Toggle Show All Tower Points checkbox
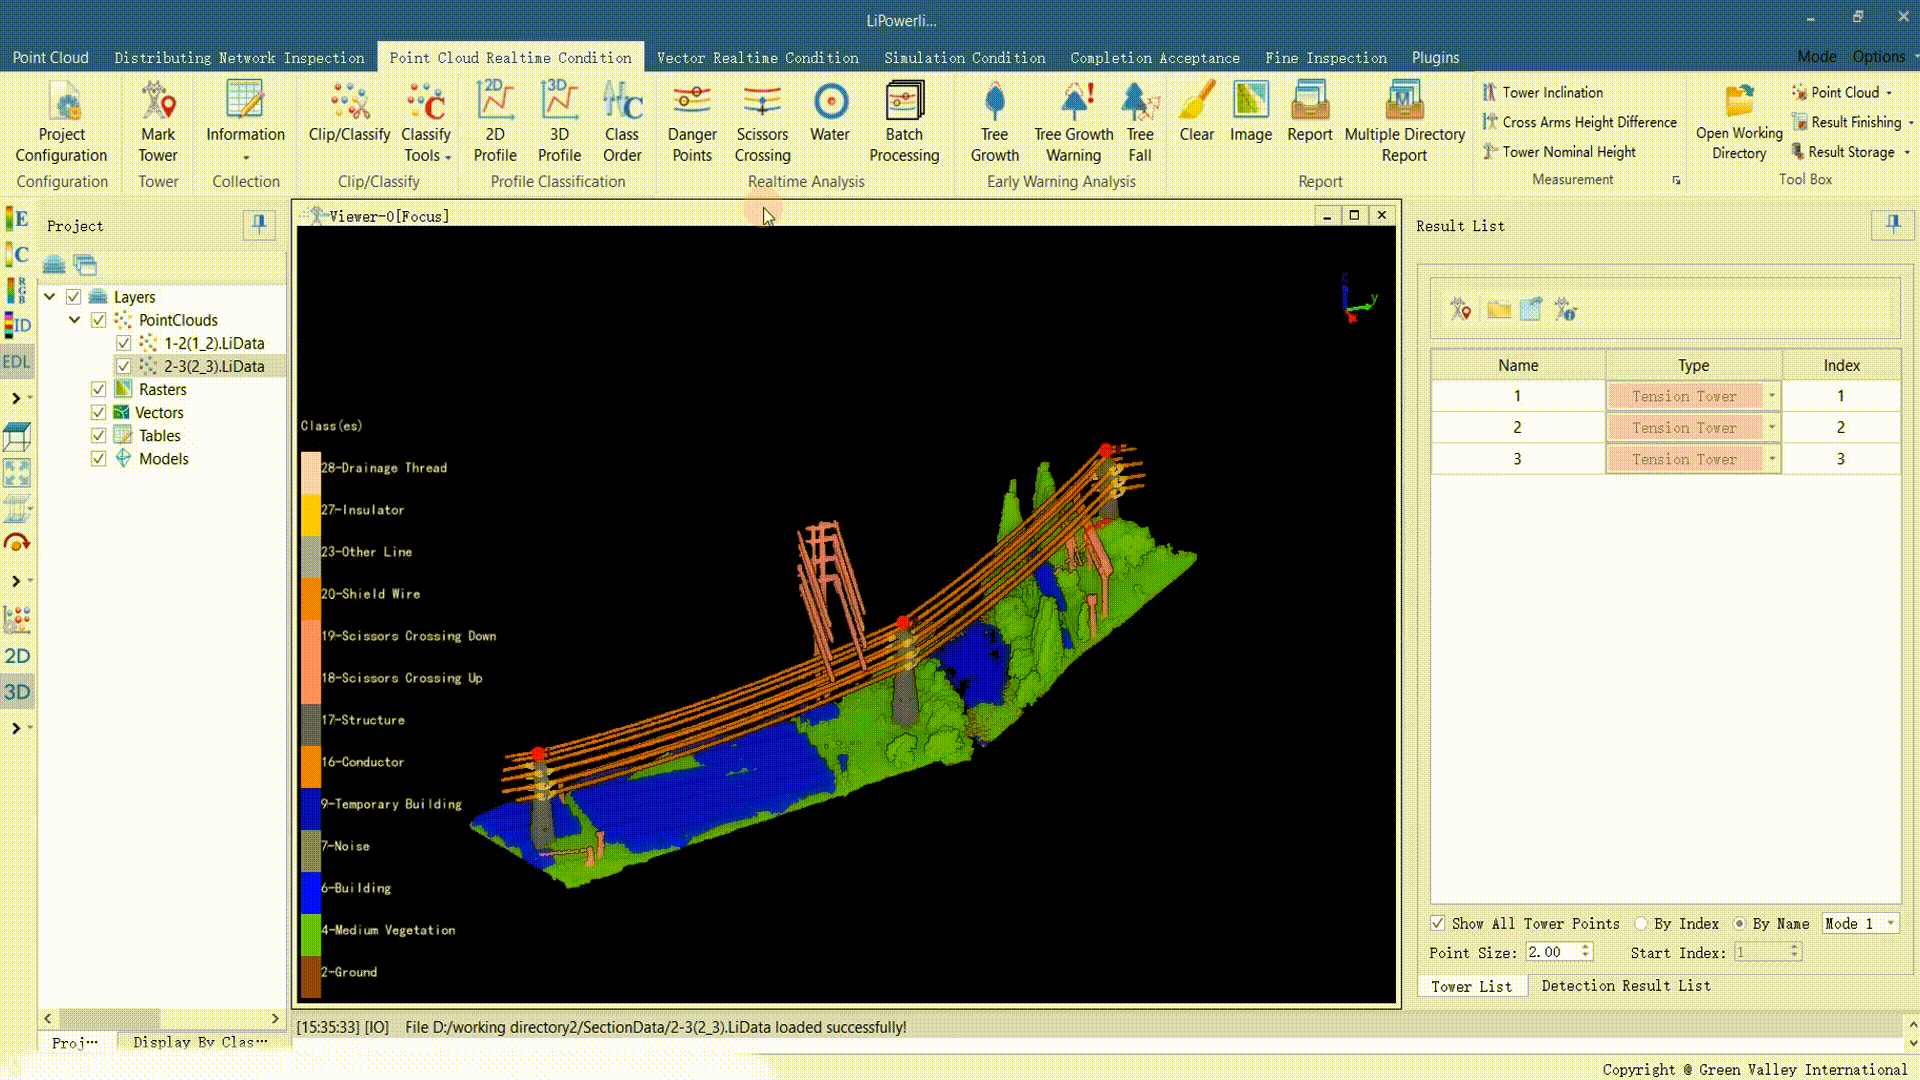 point(1438,924)
